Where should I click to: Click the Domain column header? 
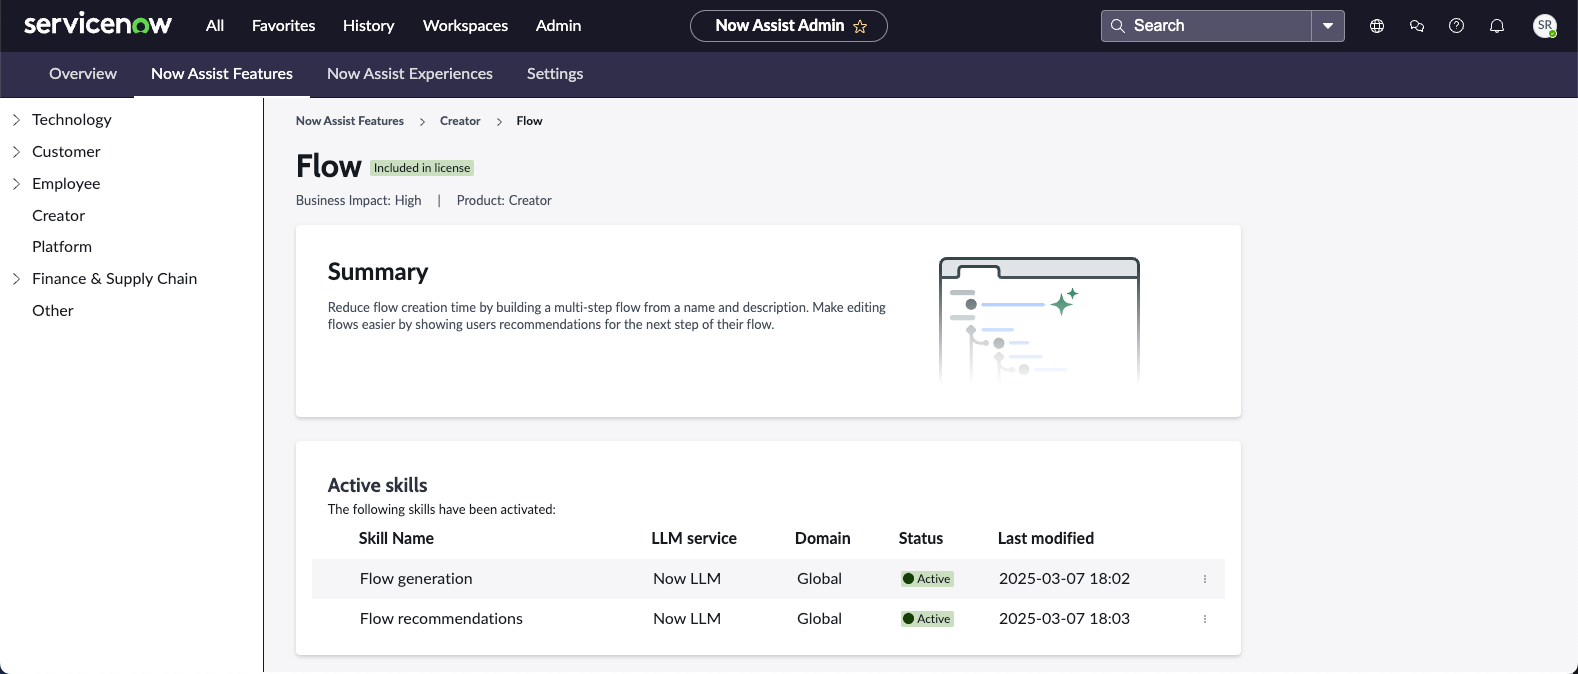click(823, 538)
